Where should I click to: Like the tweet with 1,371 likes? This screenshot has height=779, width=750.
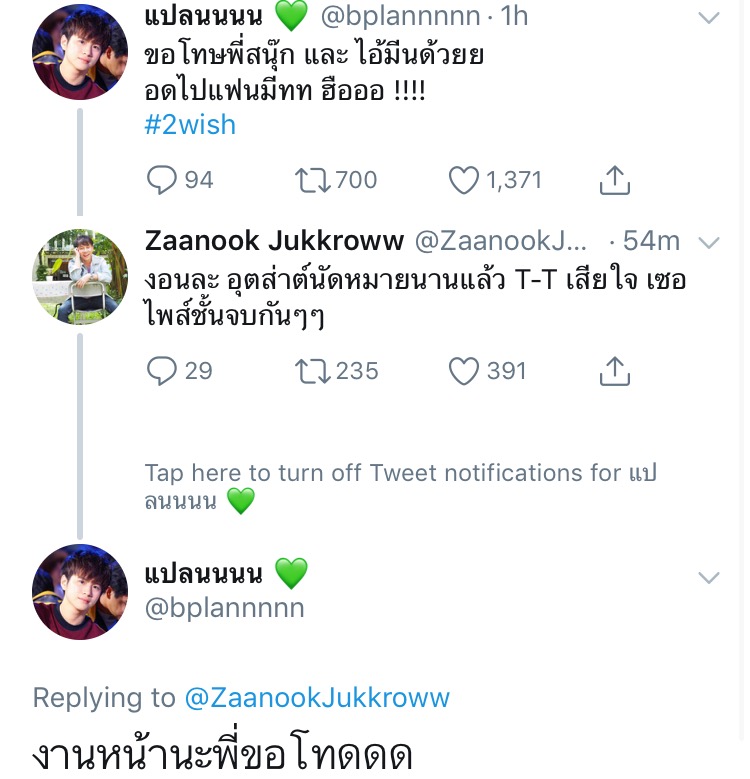pyautogui.click(x=464, y=180)
